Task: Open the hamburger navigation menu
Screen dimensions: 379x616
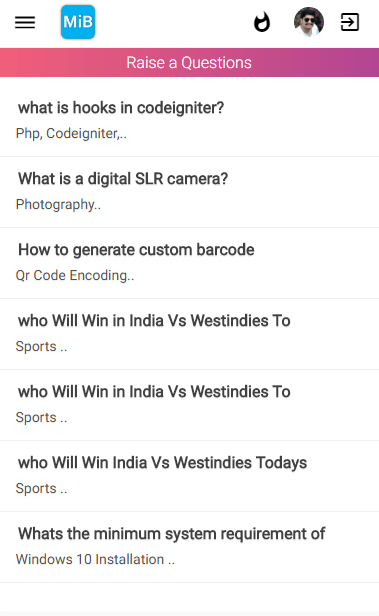Action: click(x=25, y=22)
